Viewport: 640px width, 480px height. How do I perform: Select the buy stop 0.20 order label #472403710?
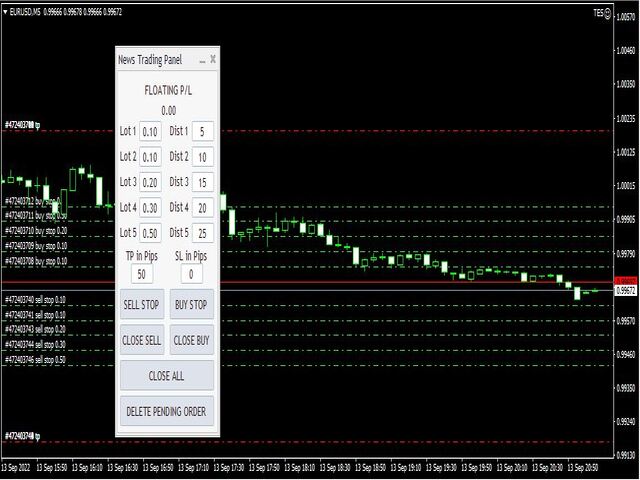36,231
